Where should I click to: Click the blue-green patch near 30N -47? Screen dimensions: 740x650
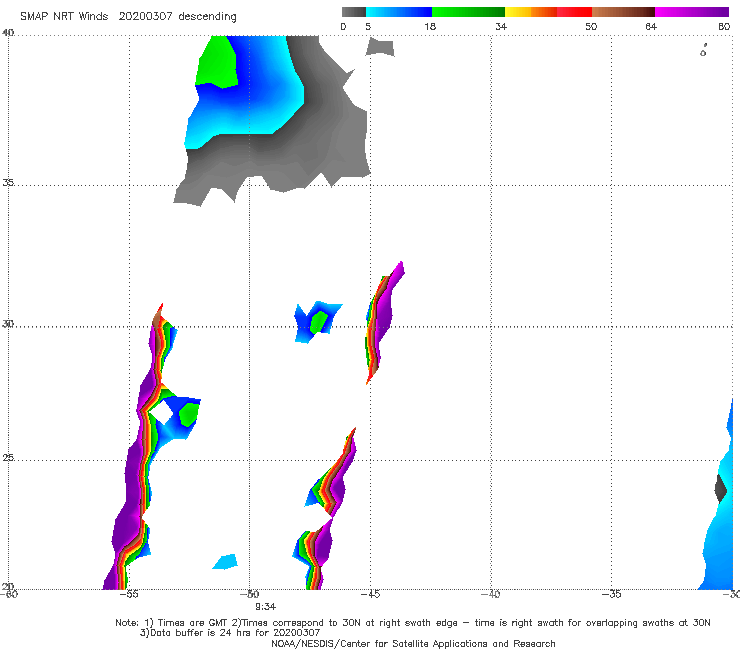318,322
